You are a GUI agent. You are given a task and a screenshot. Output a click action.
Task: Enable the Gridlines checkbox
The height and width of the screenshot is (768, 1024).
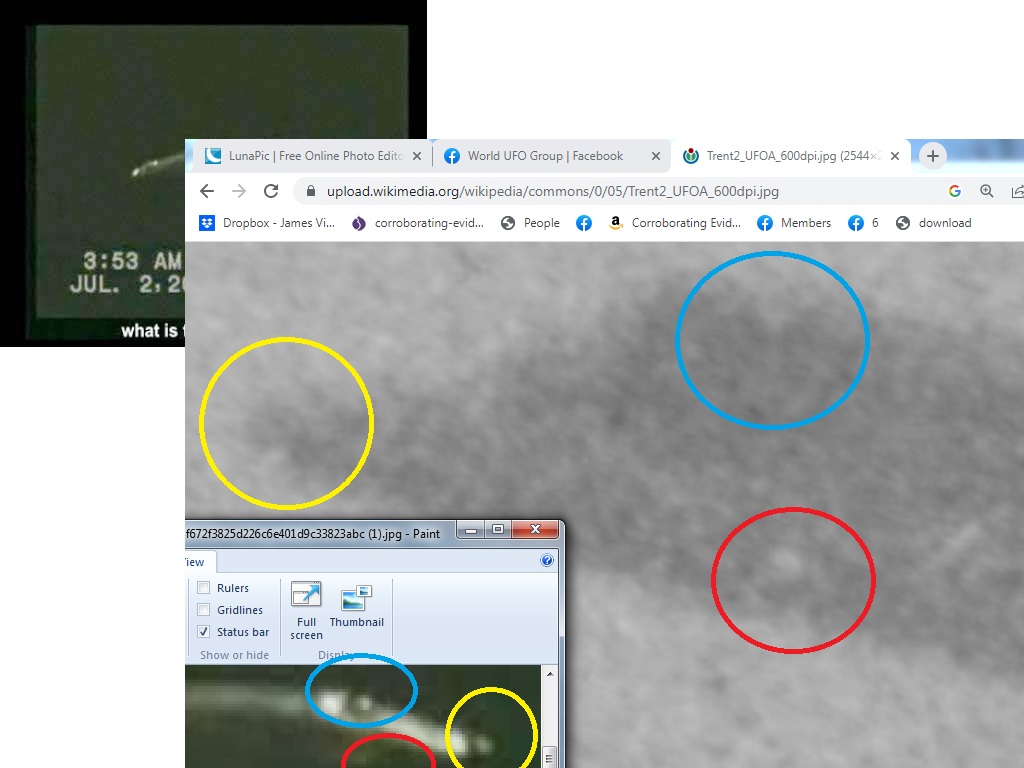point(204,610)
